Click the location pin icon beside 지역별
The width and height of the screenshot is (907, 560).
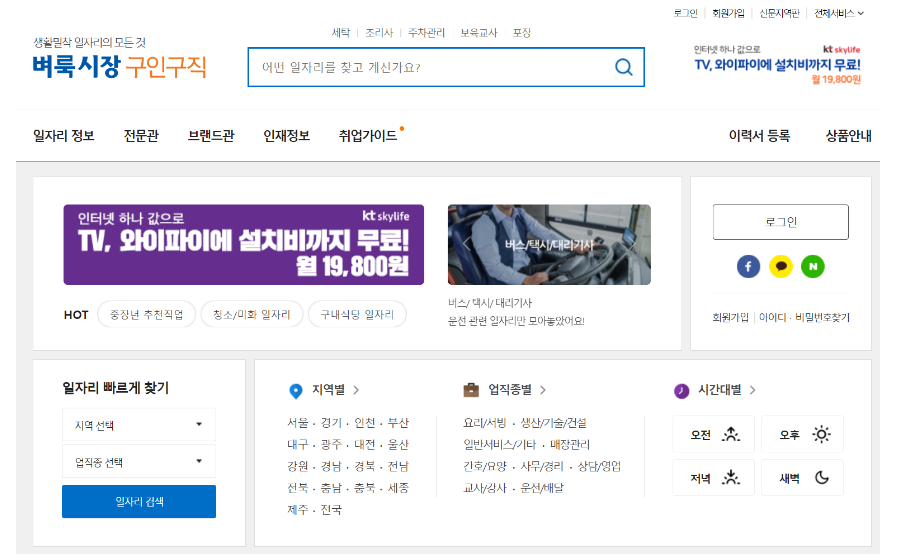(296, 391)
